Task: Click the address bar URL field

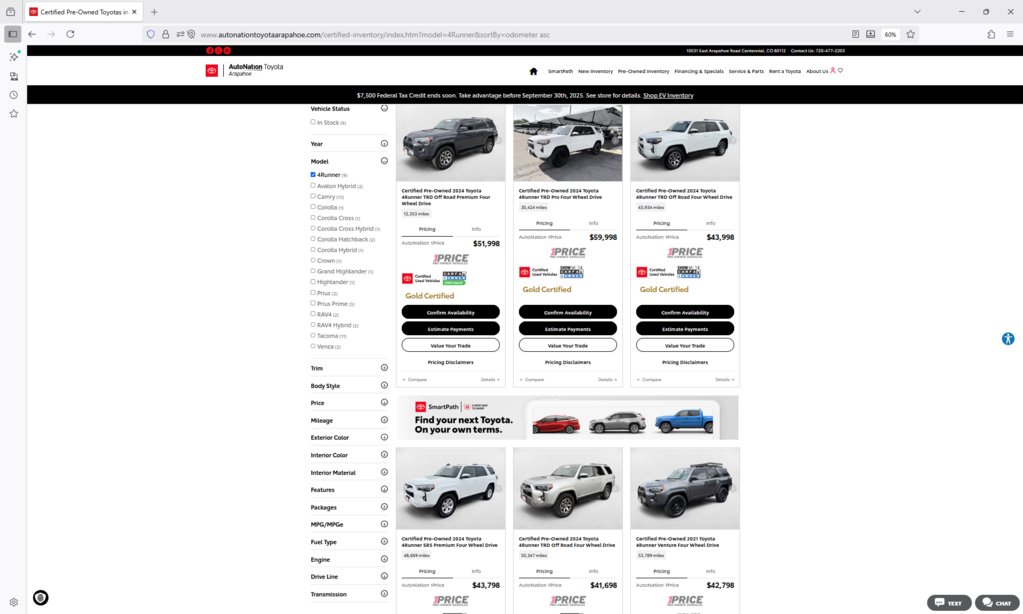Action: pos(522,35)
